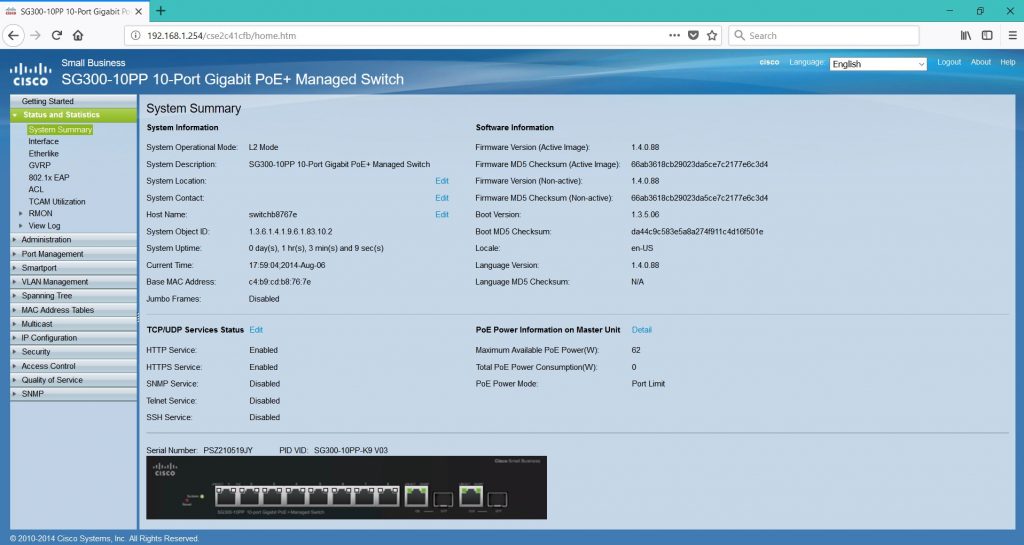Open Interface statistics page

[44, 142]
